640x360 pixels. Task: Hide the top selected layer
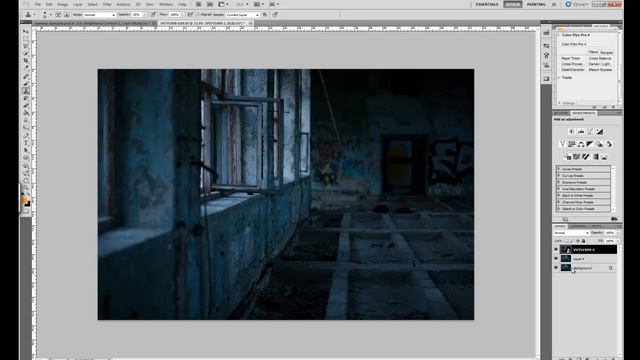[x=556, y=249]
